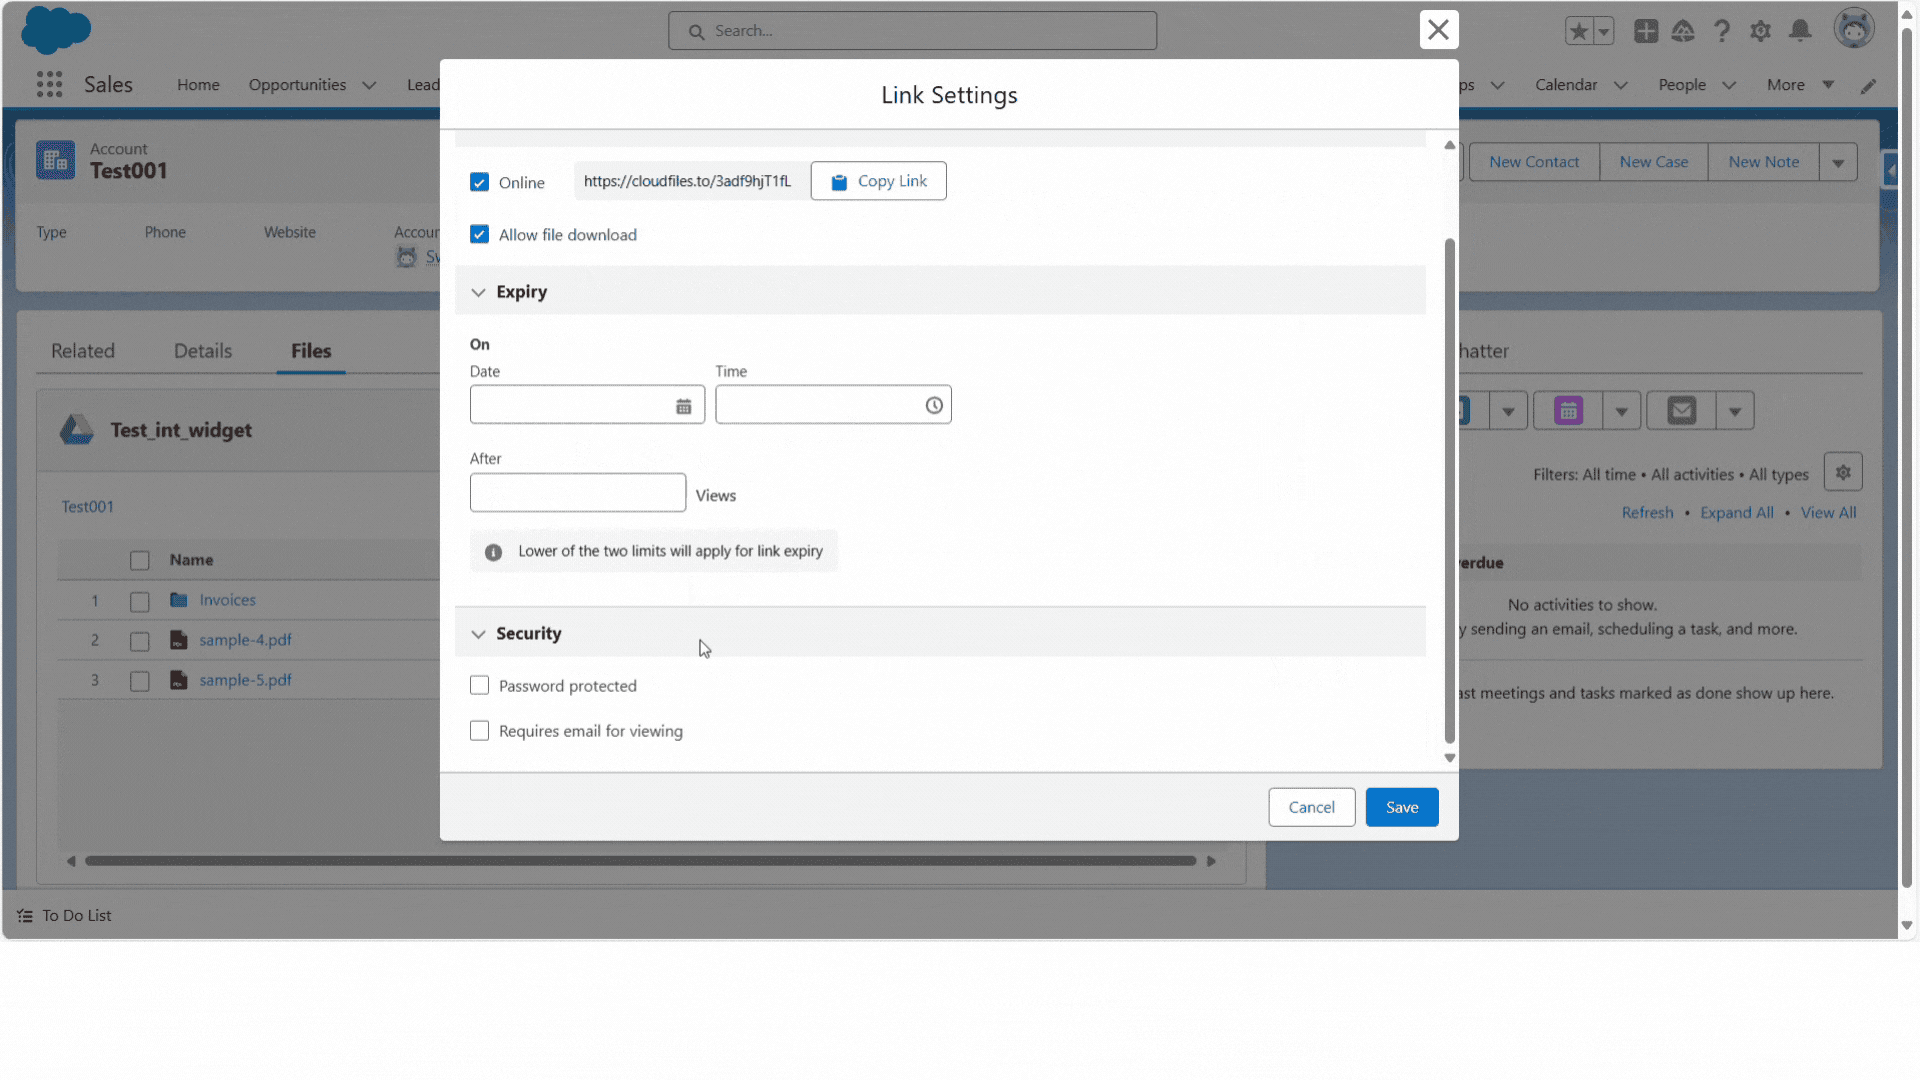Screen dimensions: 1920x1080
Task: Enable Password protected security
Action: pos(480,686)
